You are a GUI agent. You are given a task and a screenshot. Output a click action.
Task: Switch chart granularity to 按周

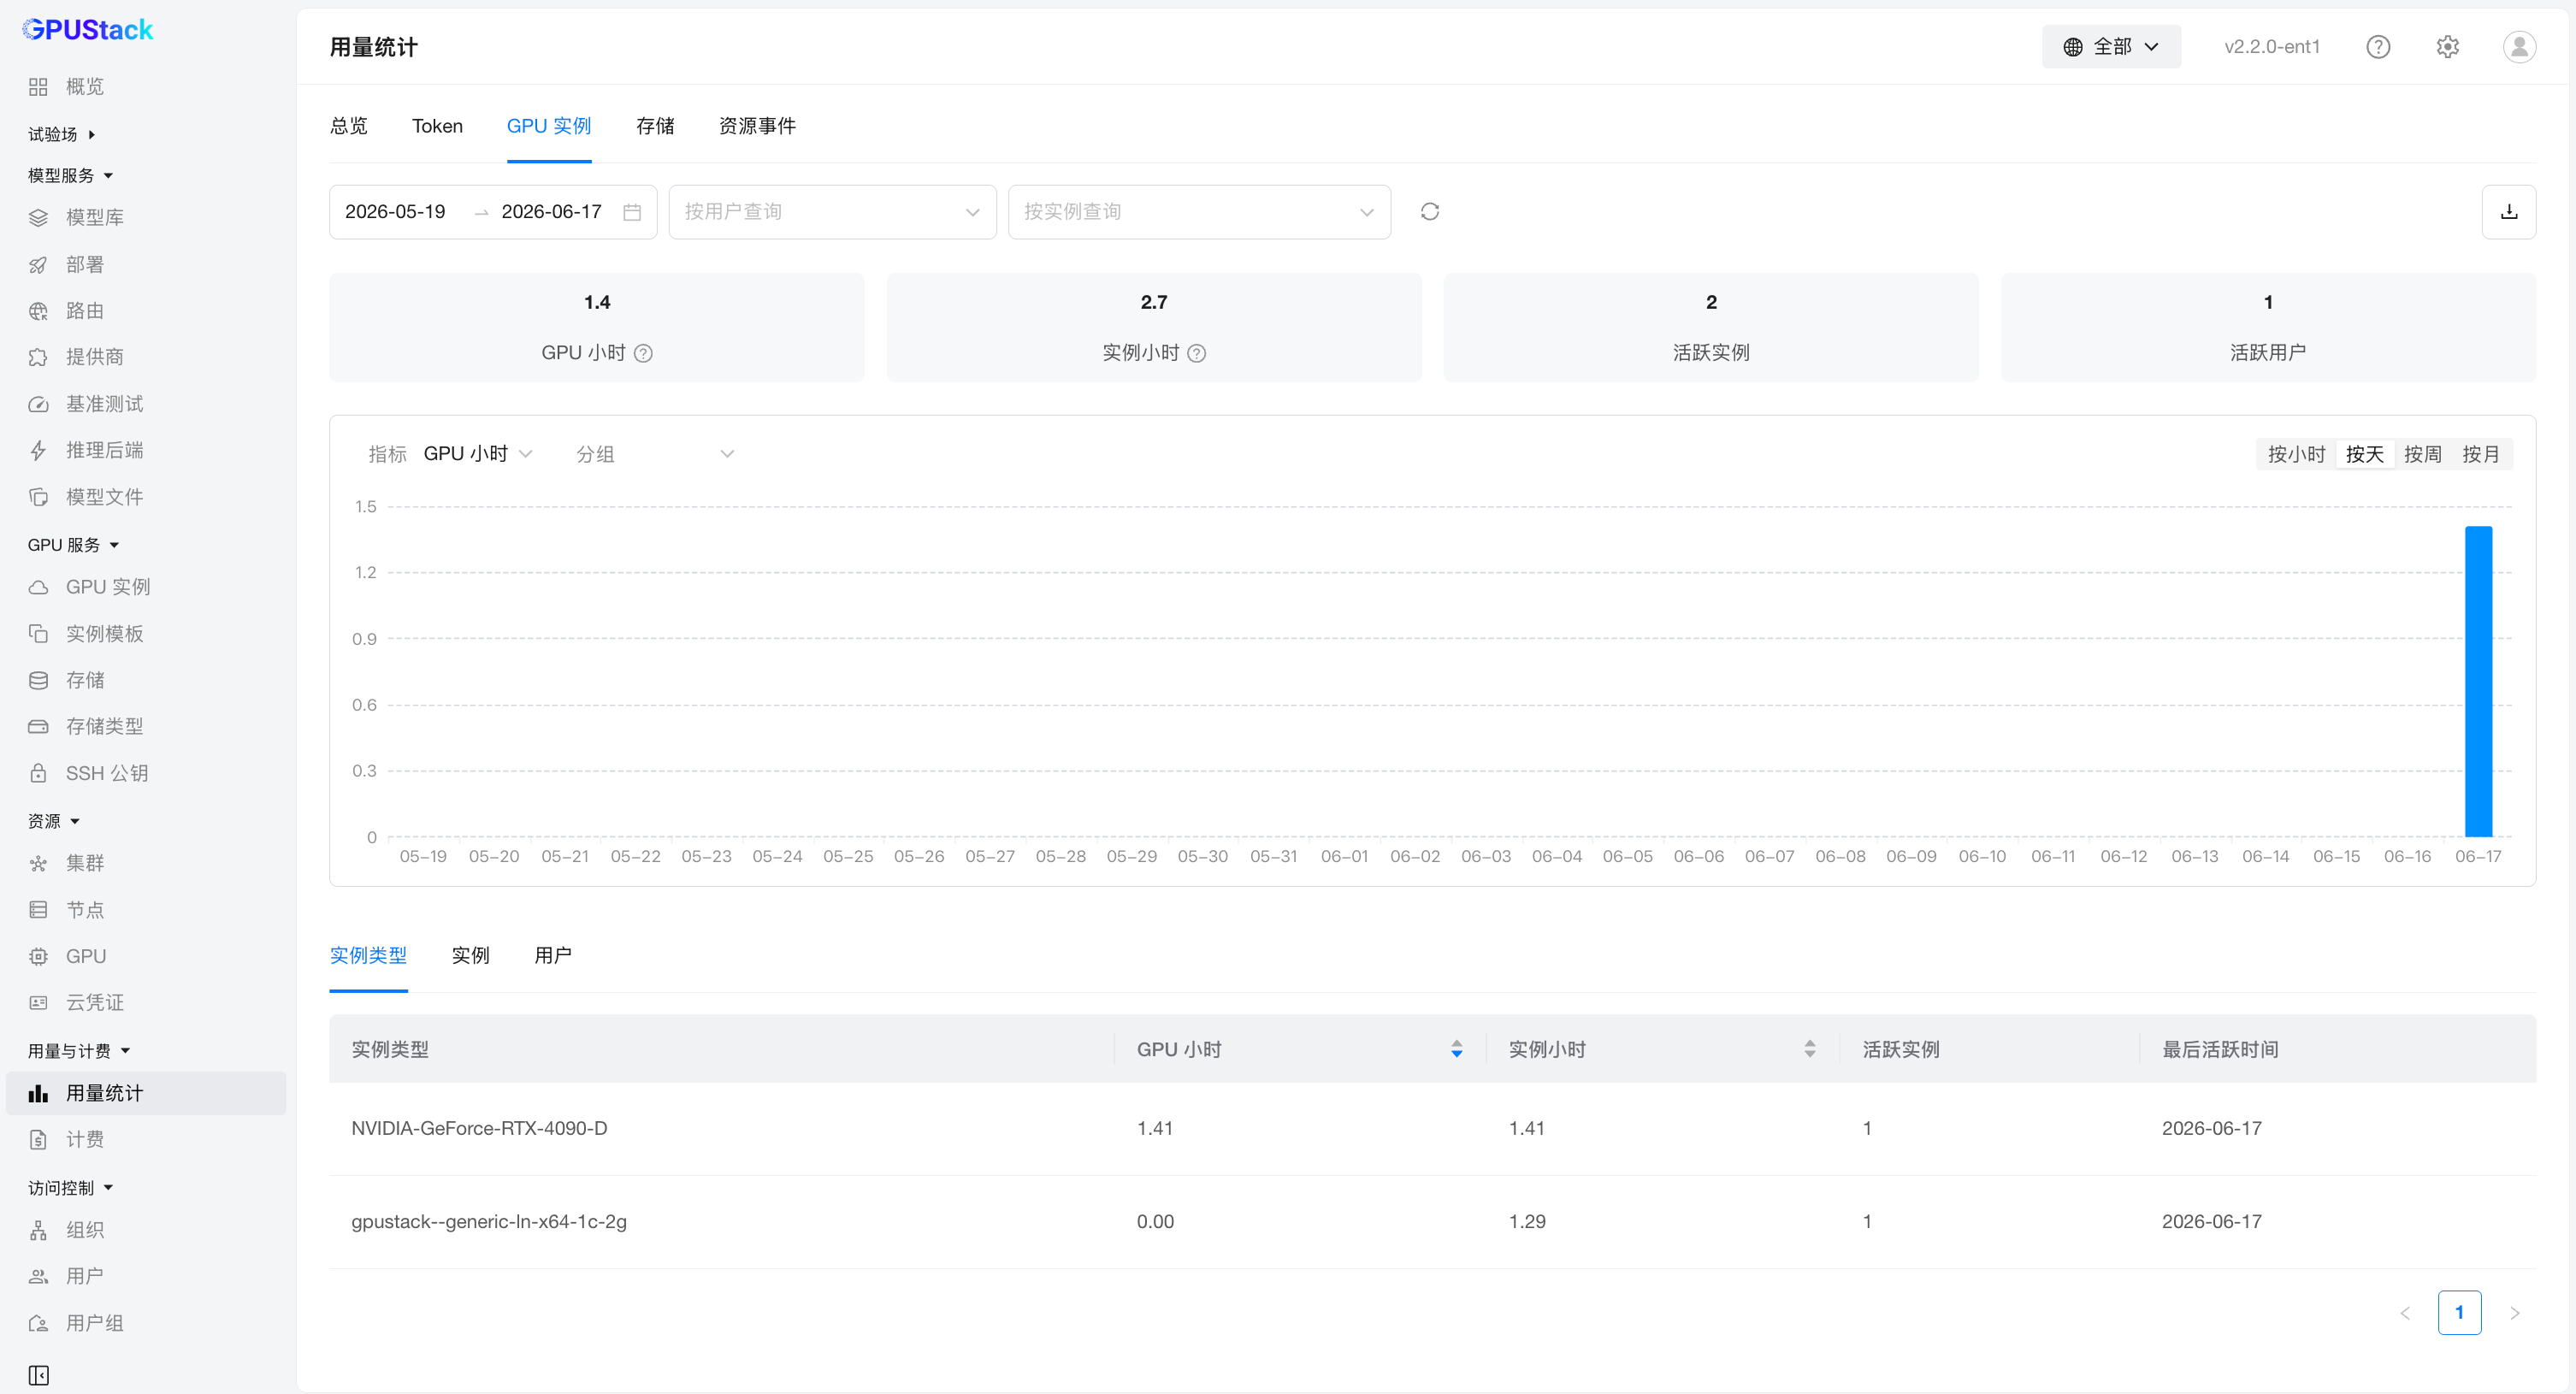(2422, 454)
